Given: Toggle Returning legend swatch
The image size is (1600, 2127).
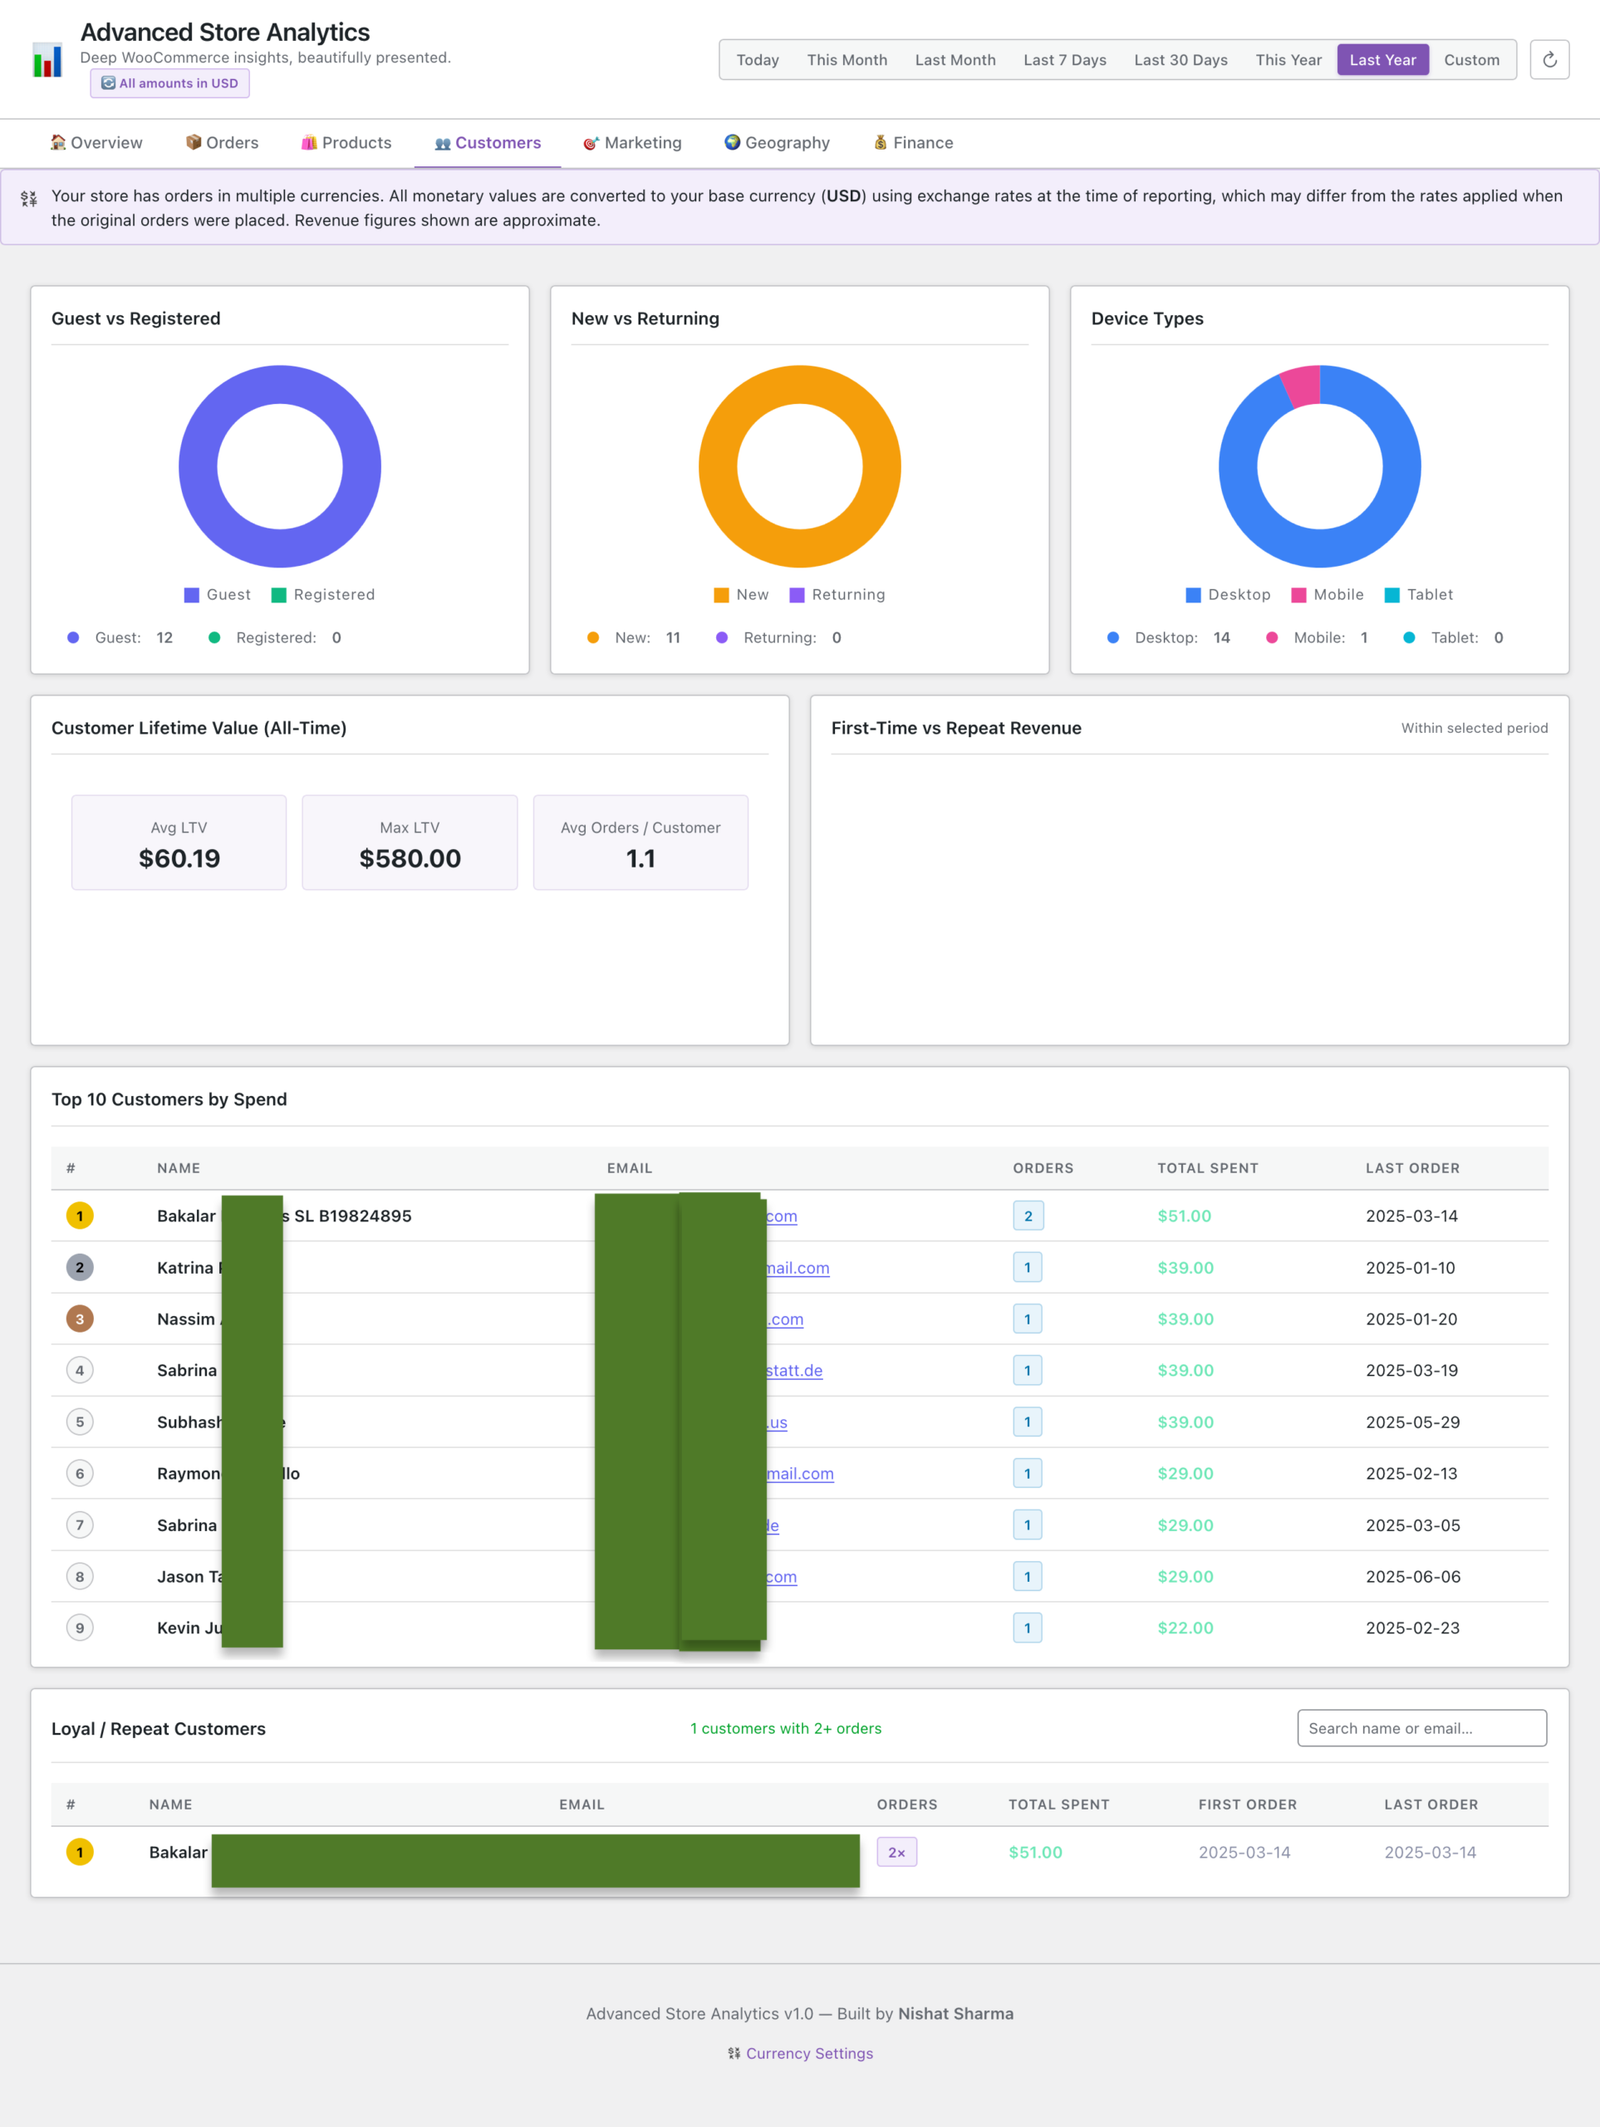Looking at the screenshot, I should [837, 595].
